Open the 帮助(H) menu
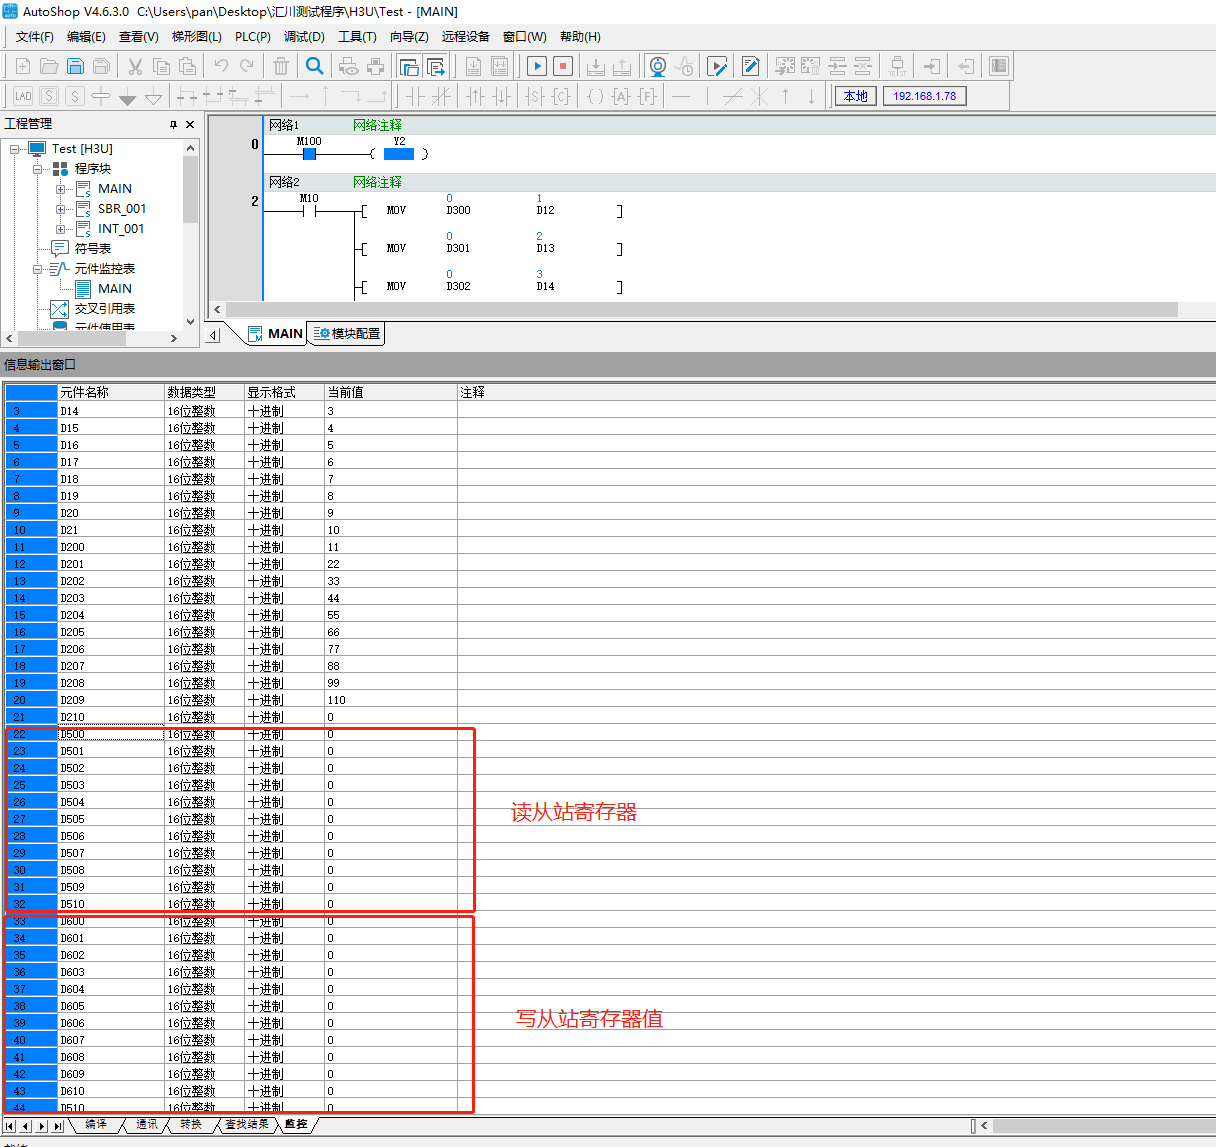The image size is (1216, 1147). coord(580,36)
